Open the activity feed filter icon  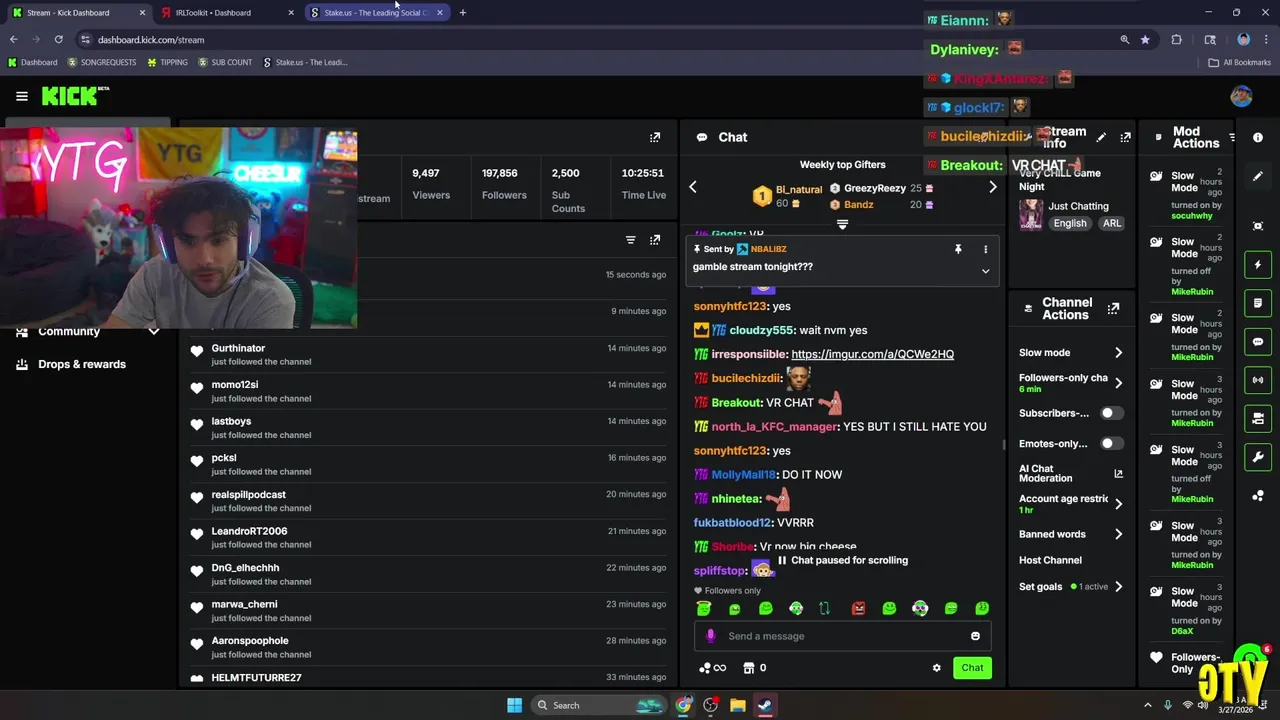click(x=630, y=240)
